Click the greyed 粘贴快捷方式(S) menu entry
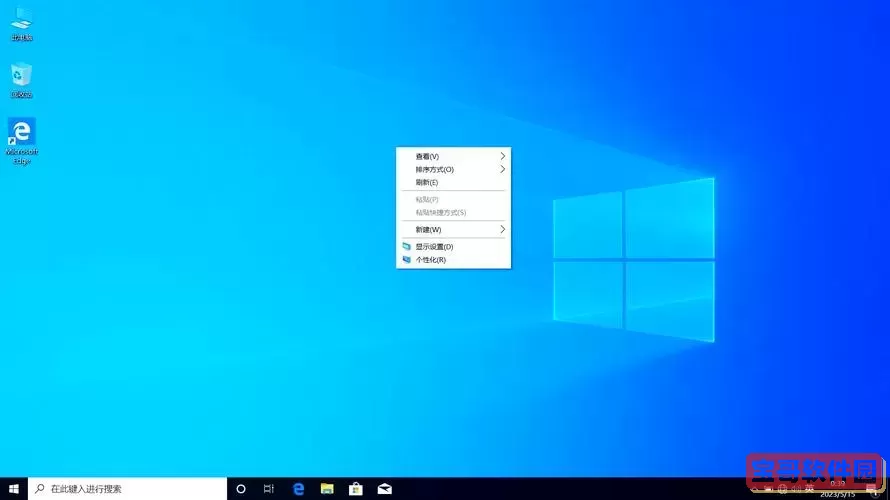 454,212
